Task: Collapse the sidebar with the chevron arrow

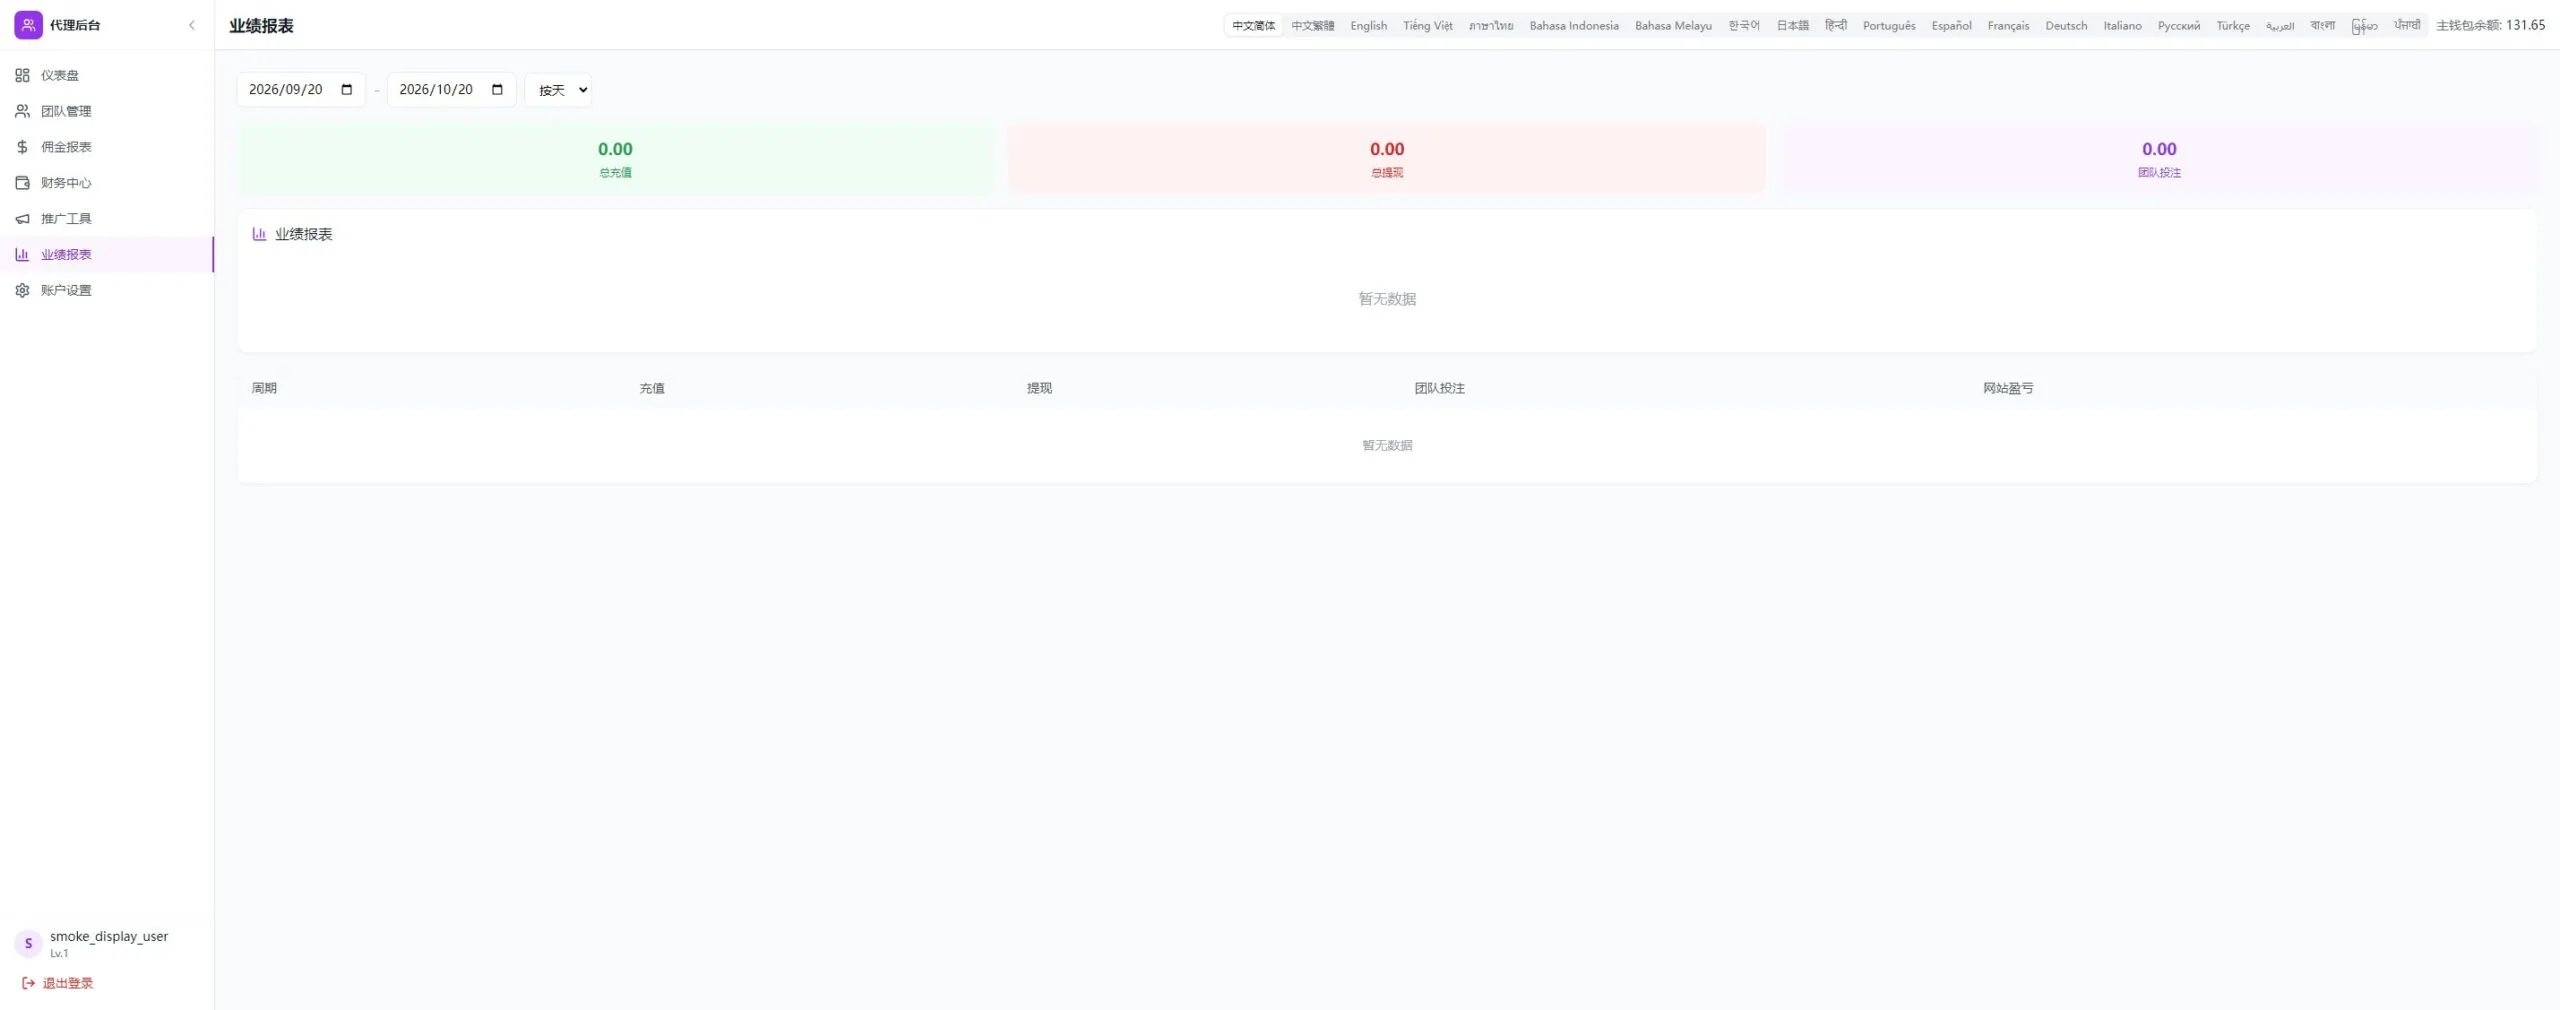Action: [192, 25]
